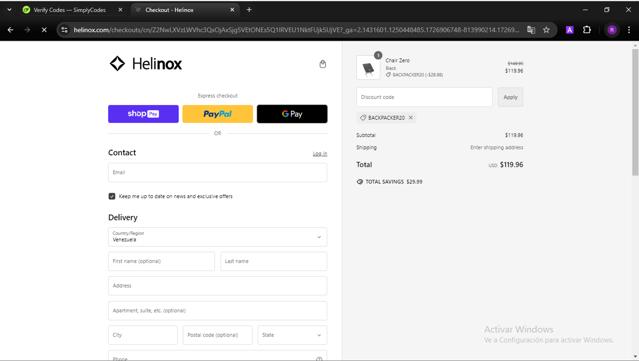Open a new browser tab

249,10
